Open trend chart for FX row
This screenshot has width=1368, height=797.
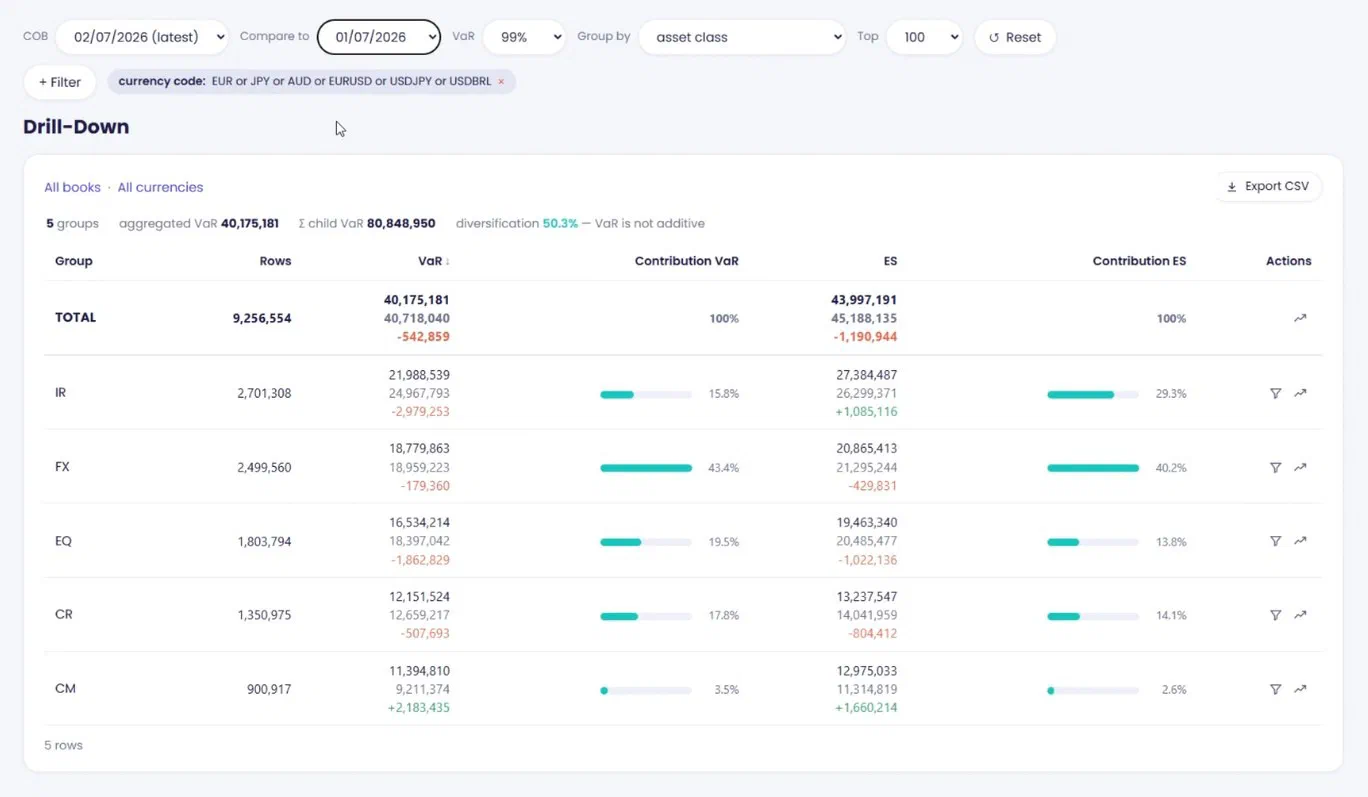click(x=1300, y=467)
